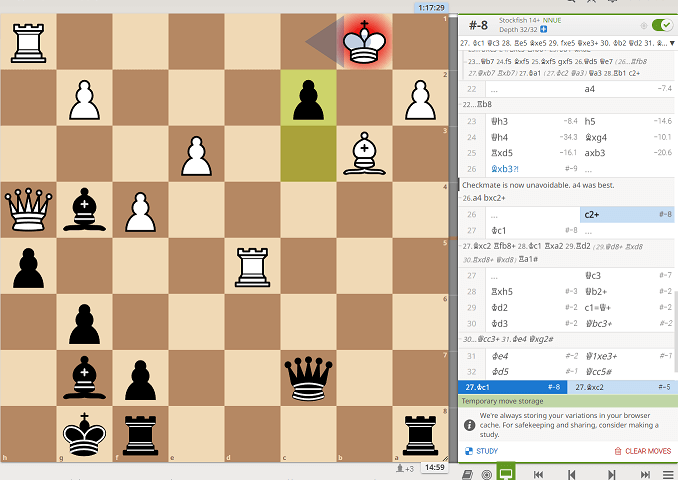This screenshot has height=480, width=678.
Task: Jump to the first move
Action: pos(538,474)
